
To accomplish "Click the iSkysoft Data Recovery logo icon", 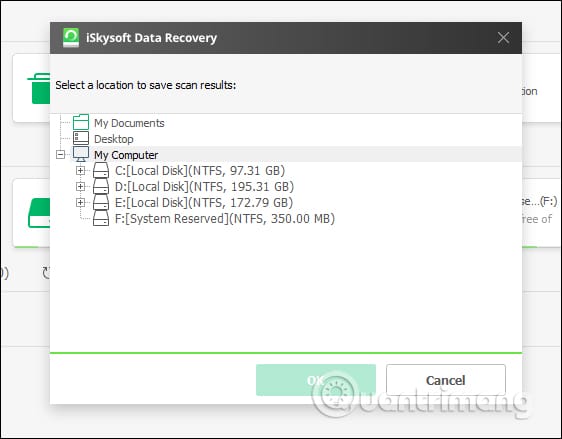I will pos(71,38).
